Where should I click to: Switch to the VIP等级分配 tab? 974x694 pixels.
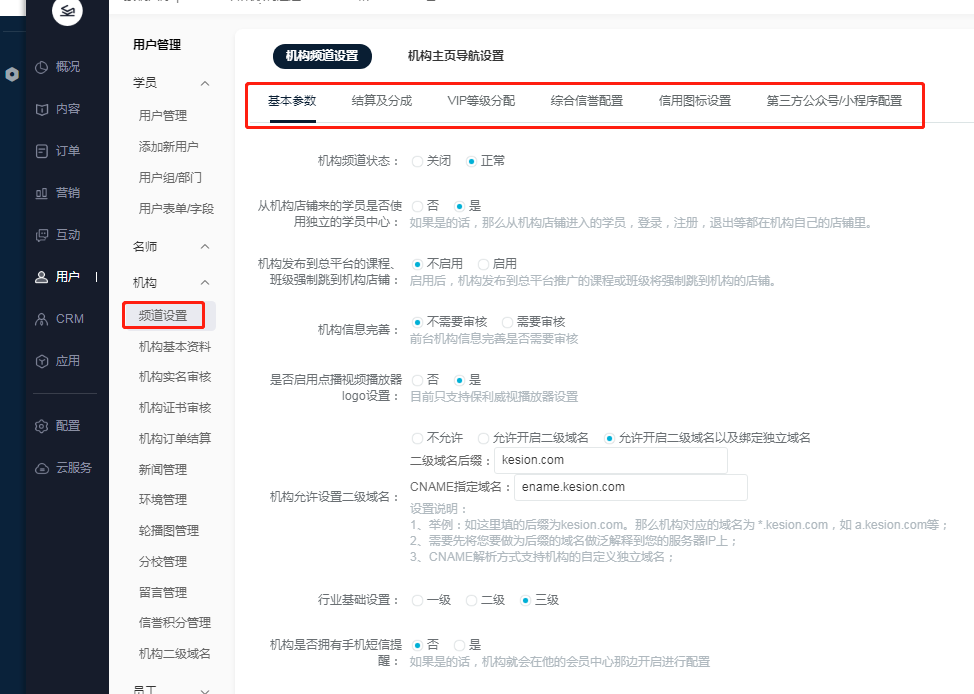click(481, 101)
